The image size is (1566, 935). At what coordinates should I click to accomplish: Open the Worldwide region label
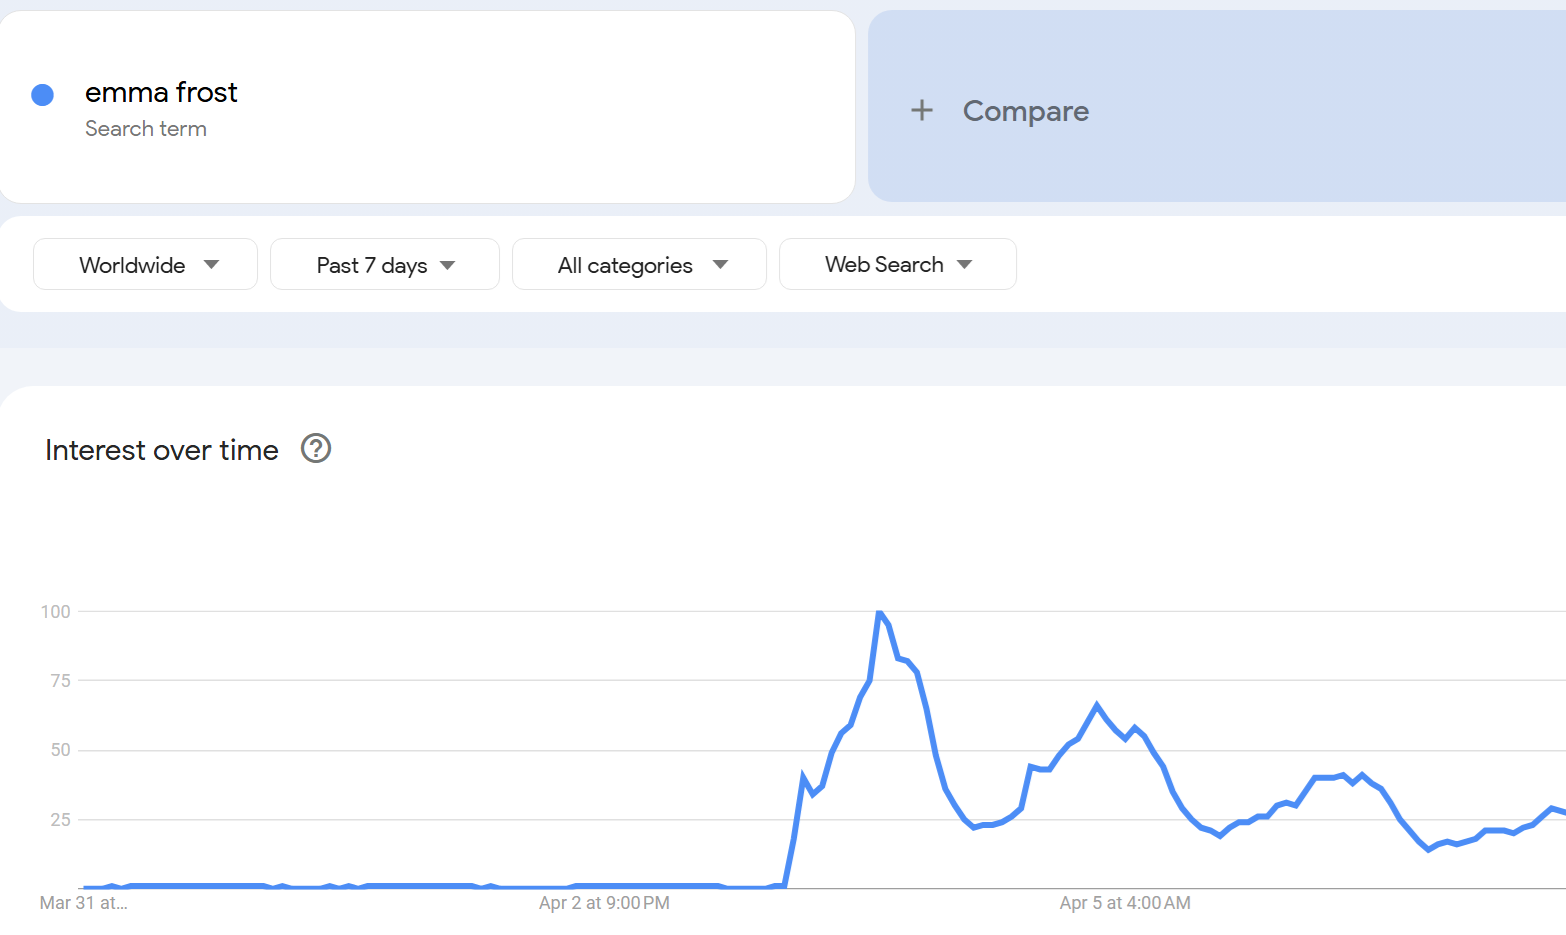pyautogui.click(x=132, y=265)
